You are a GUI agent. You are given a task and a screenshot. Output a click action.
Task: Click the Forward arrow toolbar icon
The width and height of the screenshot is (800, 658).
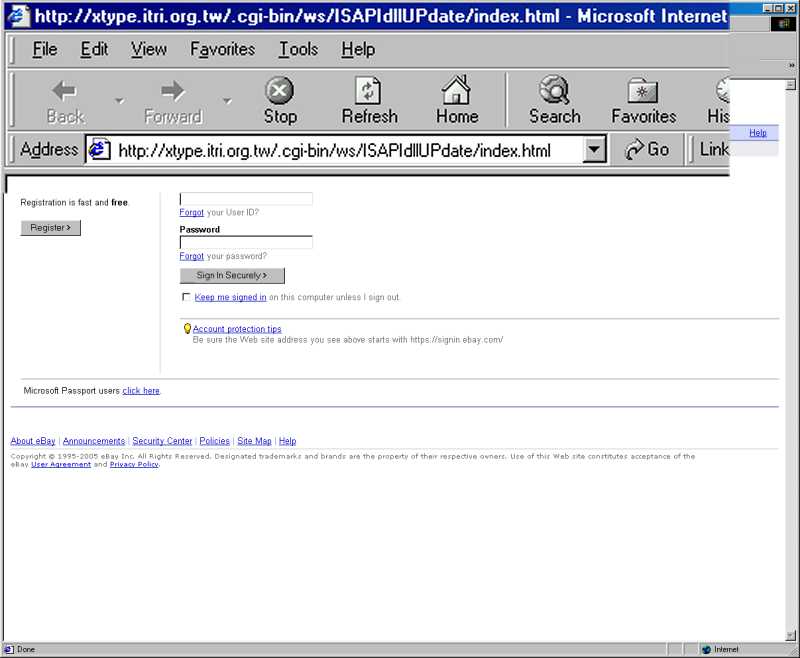(172, 92)
